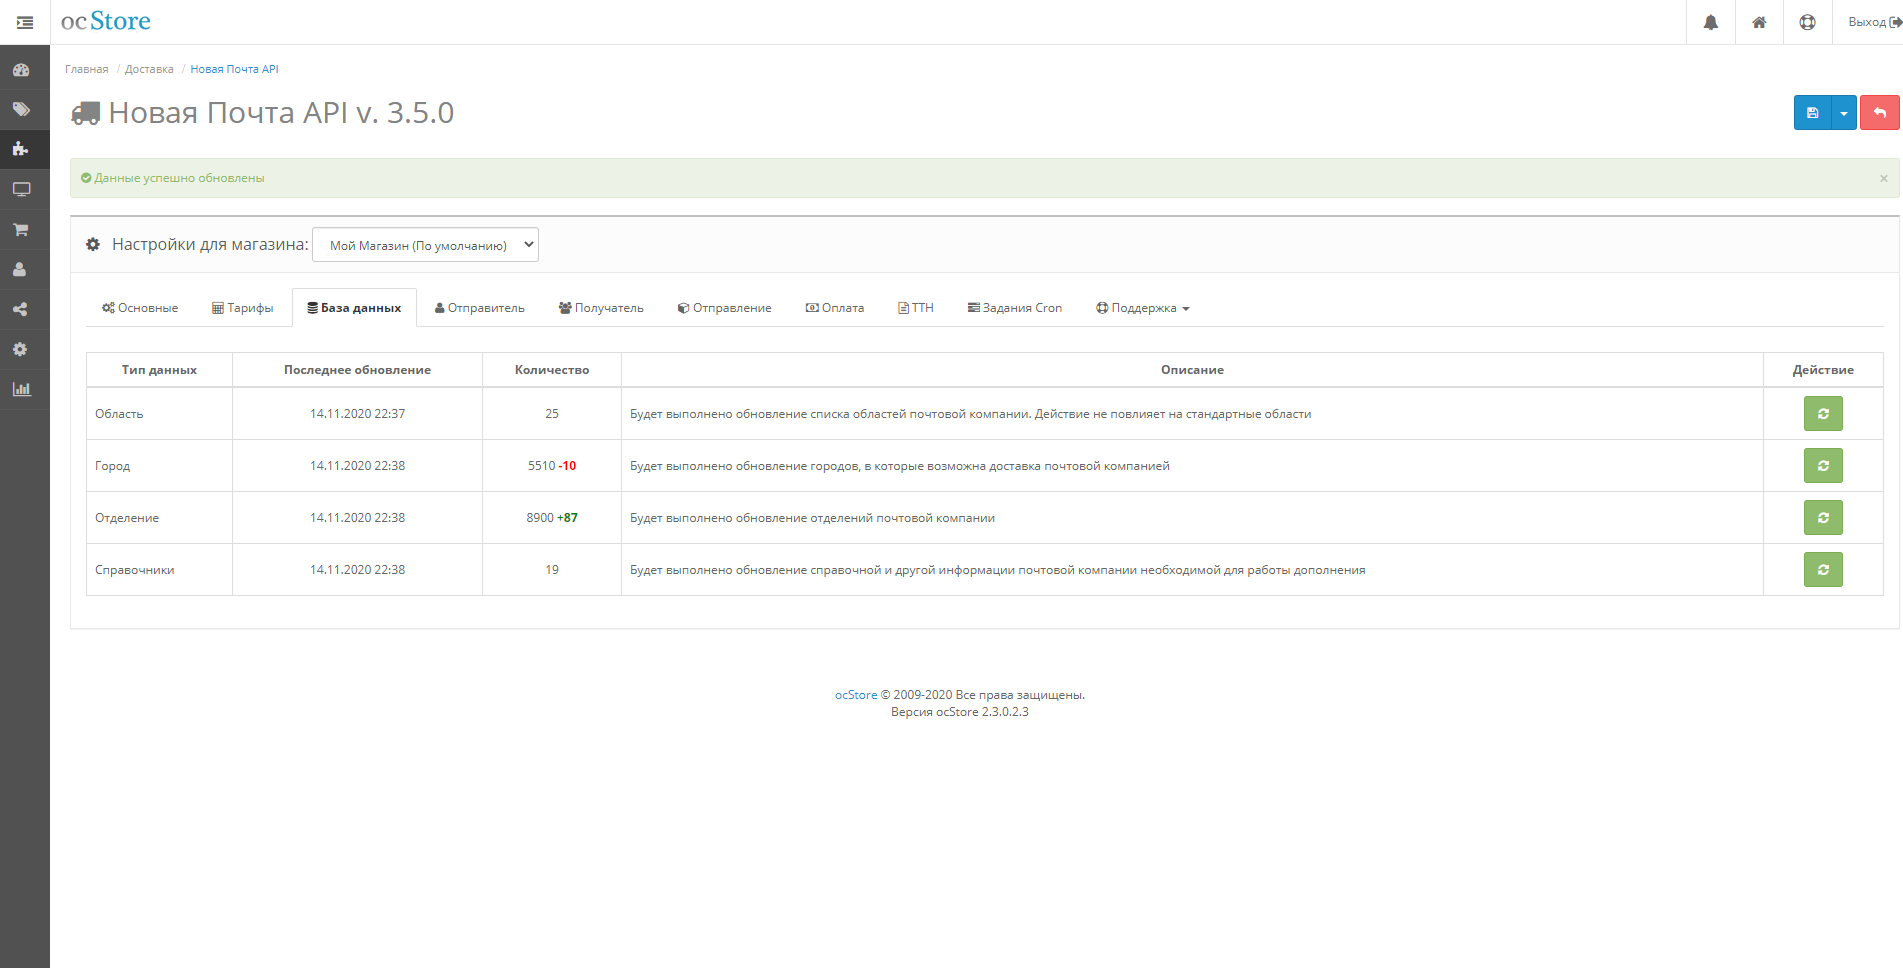
Task: Refresh the Отделение data row
Action: click(x=1823, y=518)
